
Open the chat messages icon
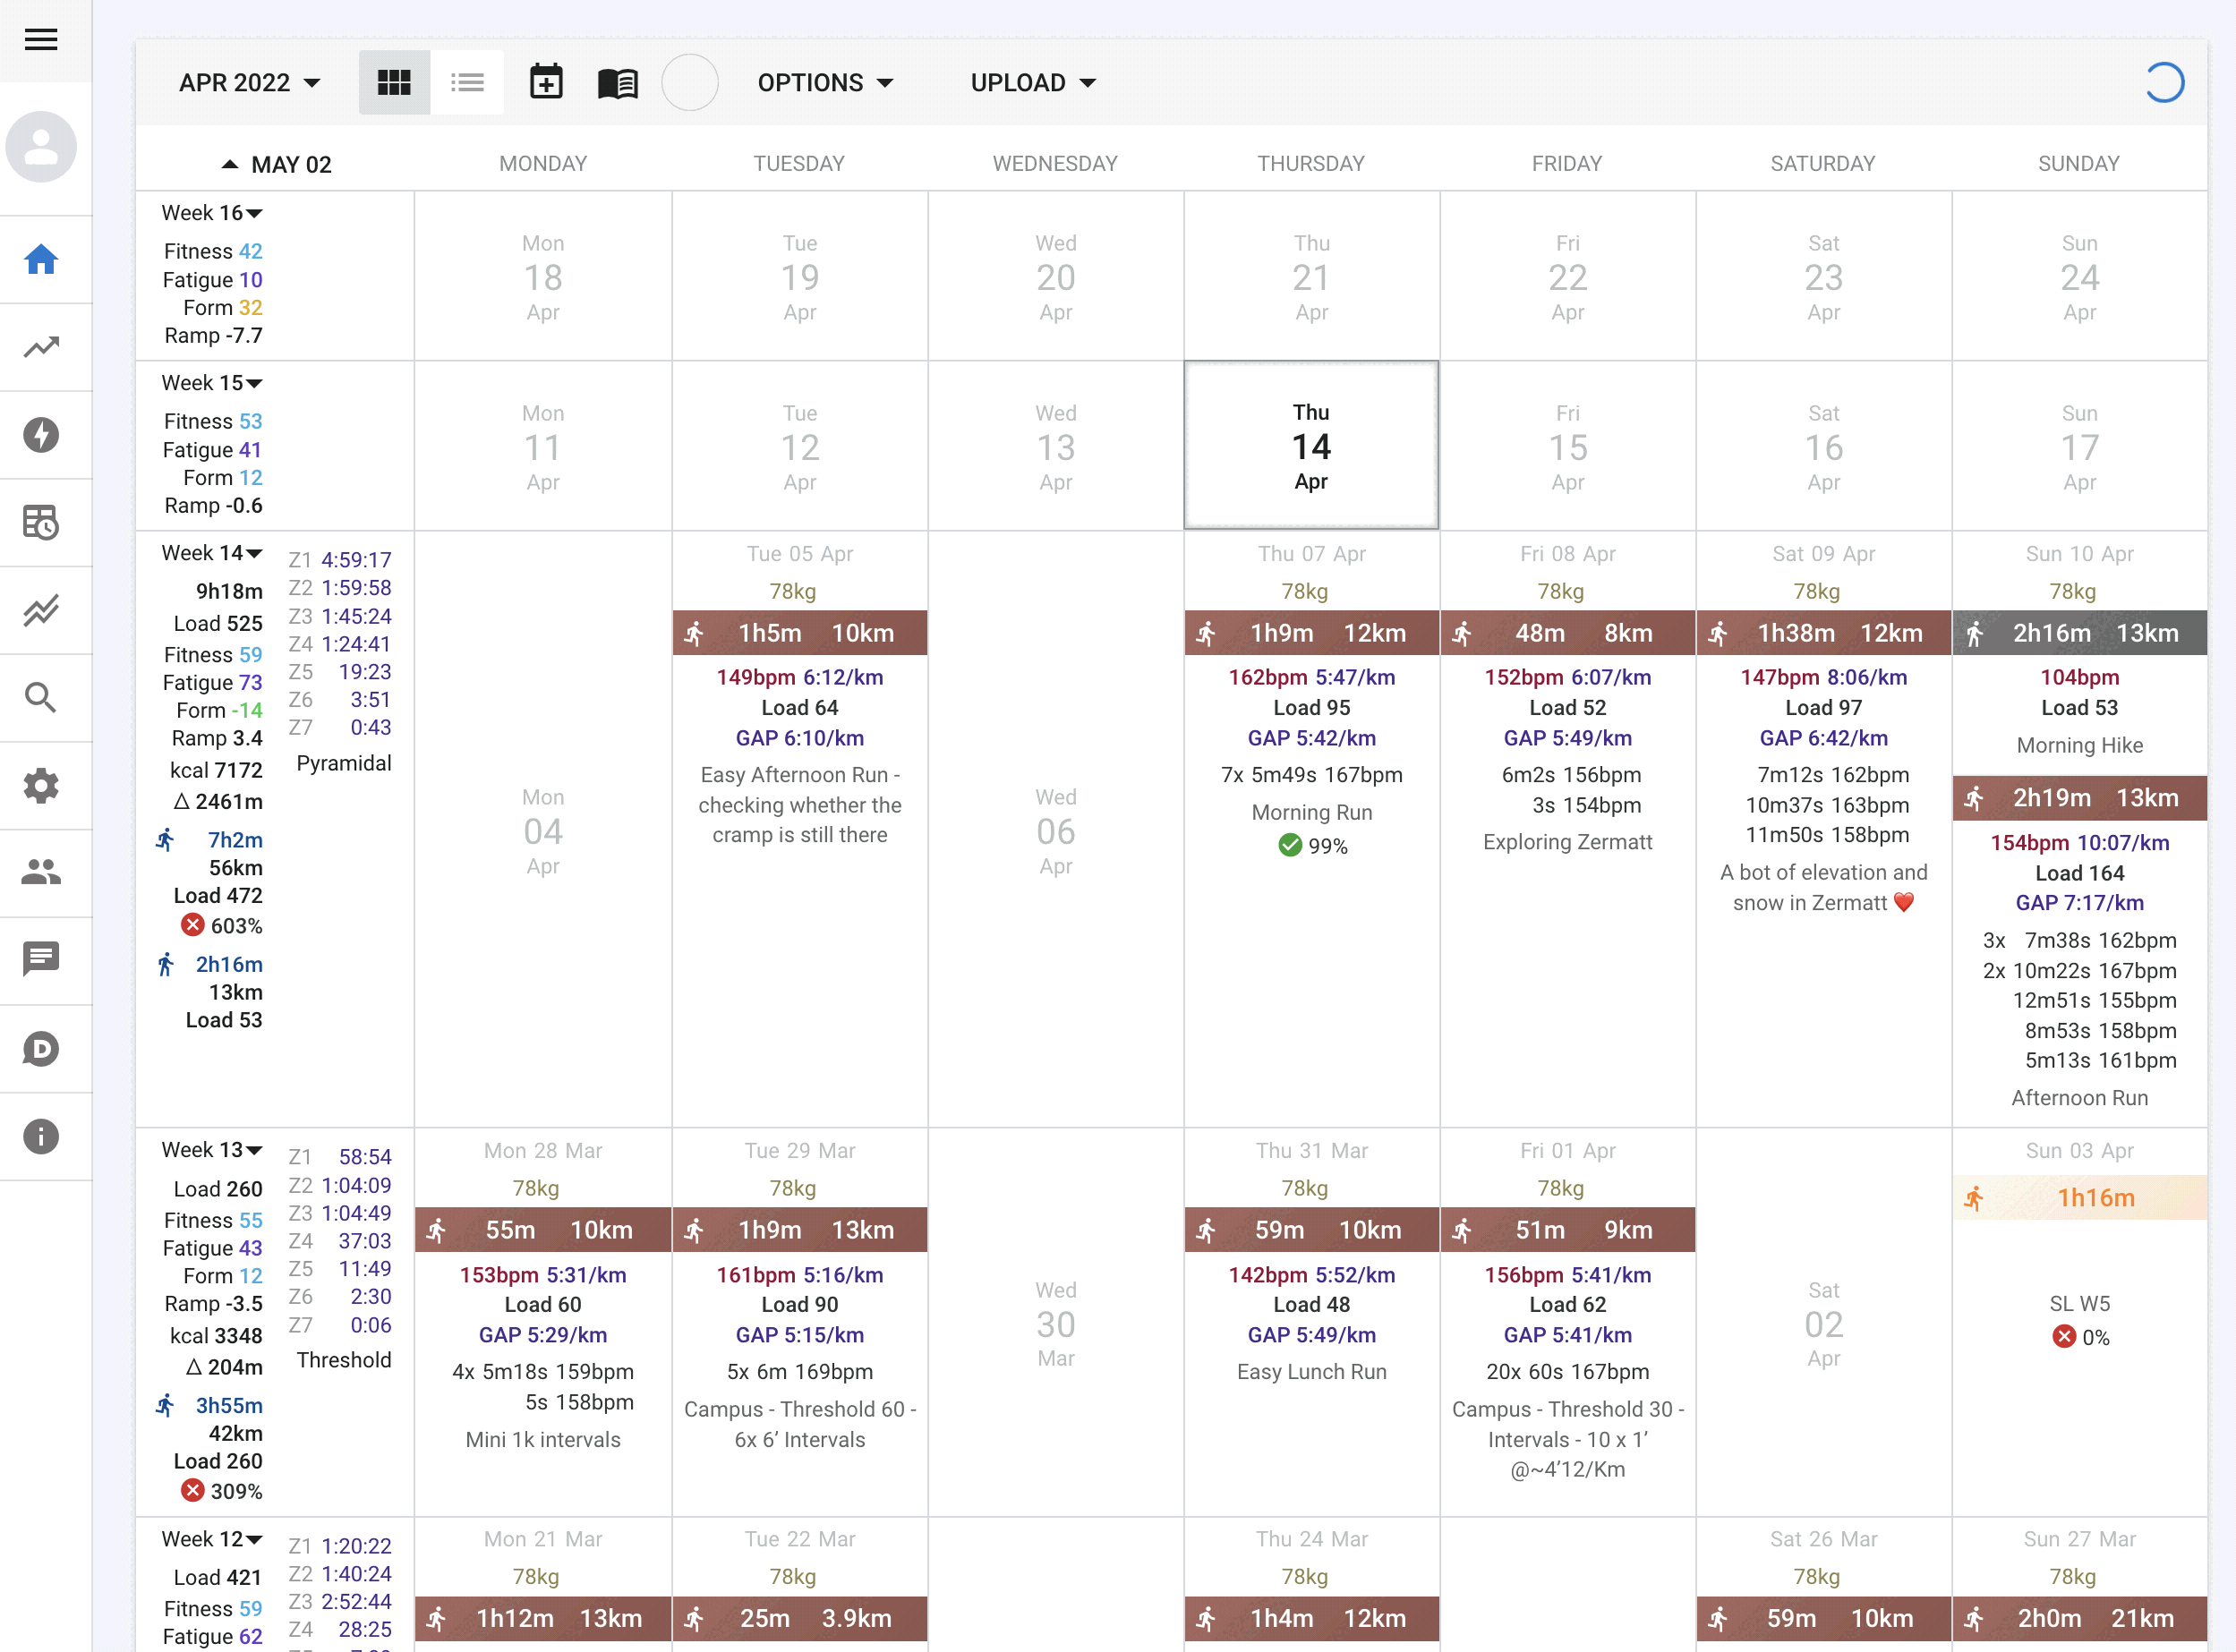click(x=41, y=960)
